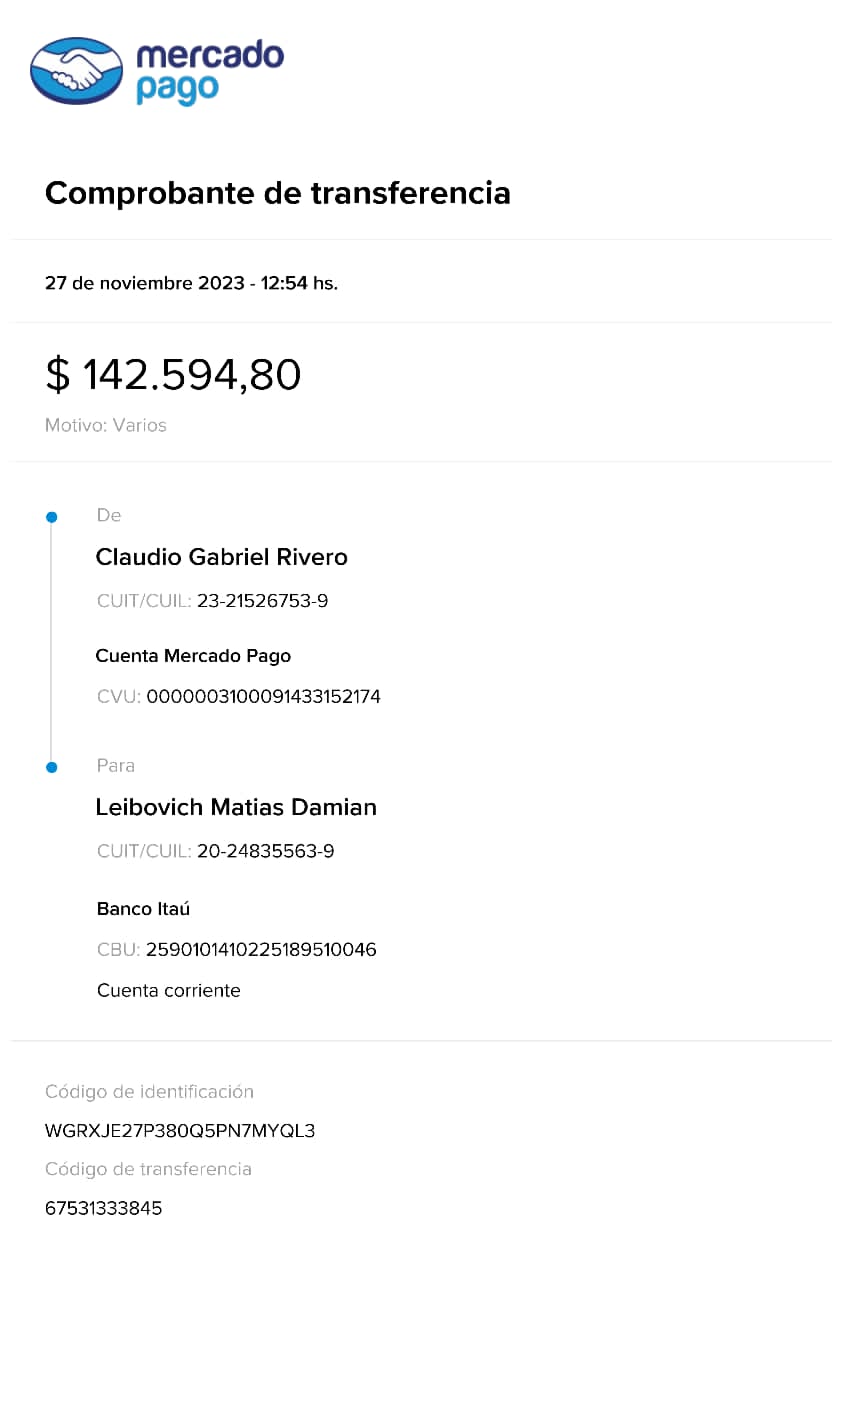Image resolution: width=843 pixels, height=1406 pixels.
Task: Click the "Código de transferencia" label
Action: pyautogui.click(x=148, y=1169)
